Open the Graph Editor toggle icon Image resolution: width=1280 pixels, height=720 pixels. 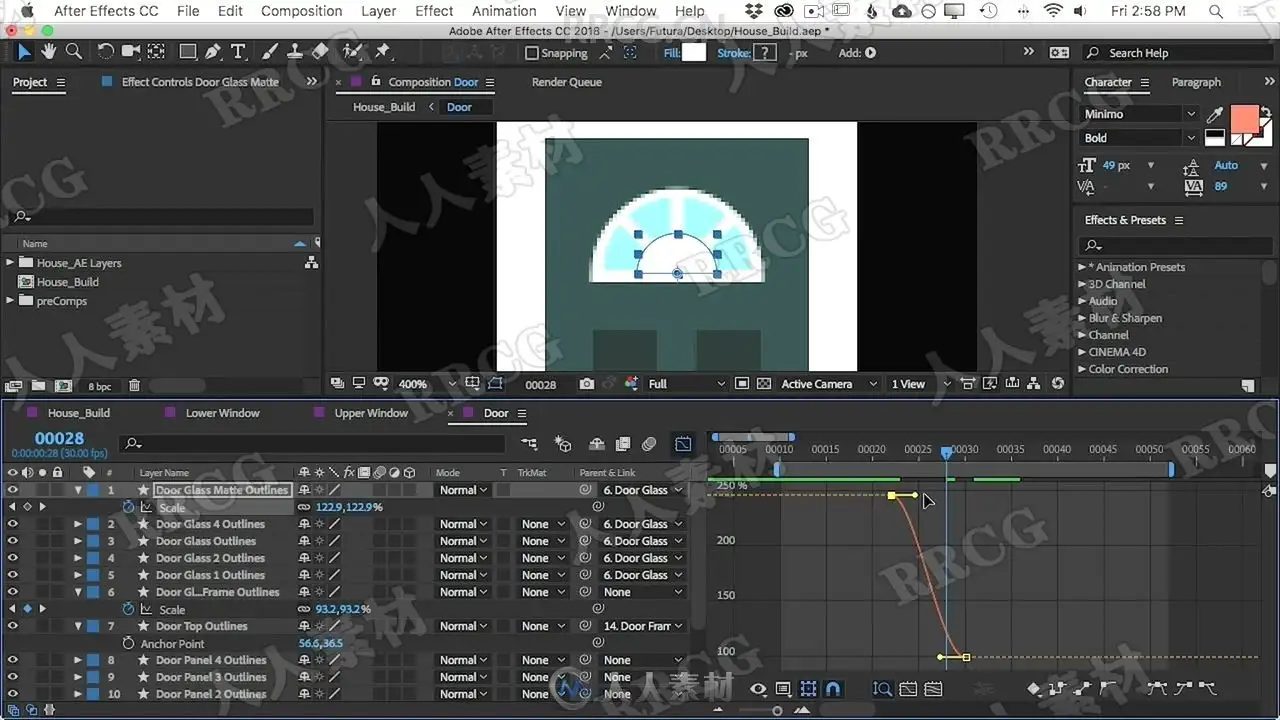683,444
